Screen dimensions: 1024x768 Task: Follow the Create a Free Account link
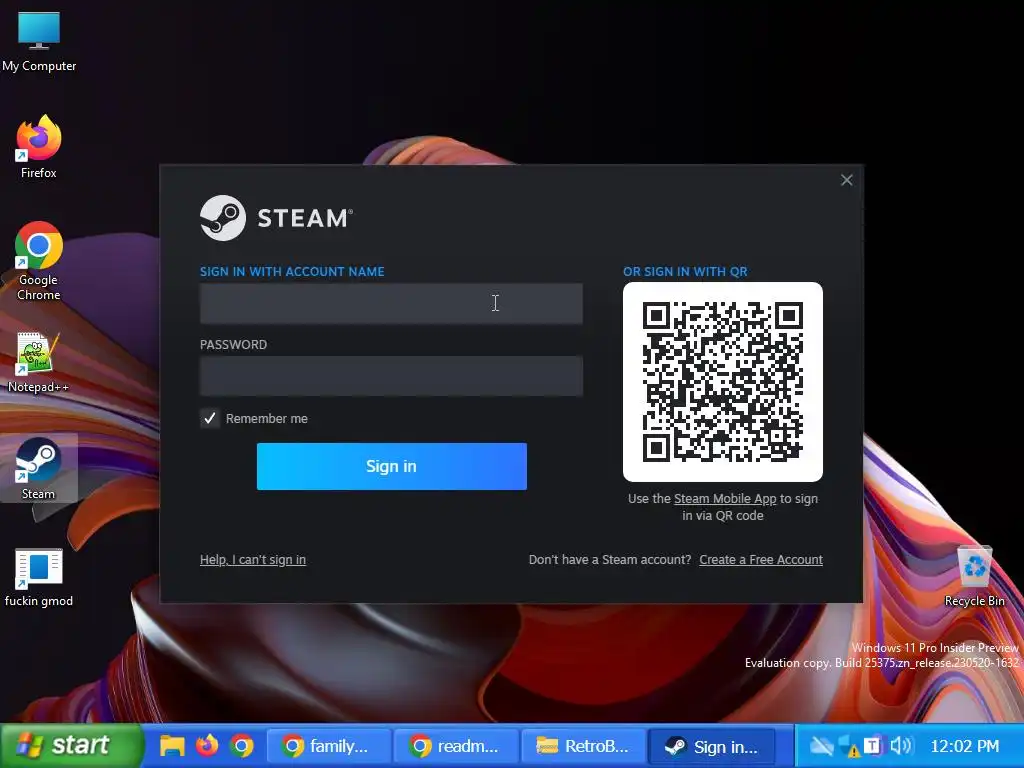(761, 560)
